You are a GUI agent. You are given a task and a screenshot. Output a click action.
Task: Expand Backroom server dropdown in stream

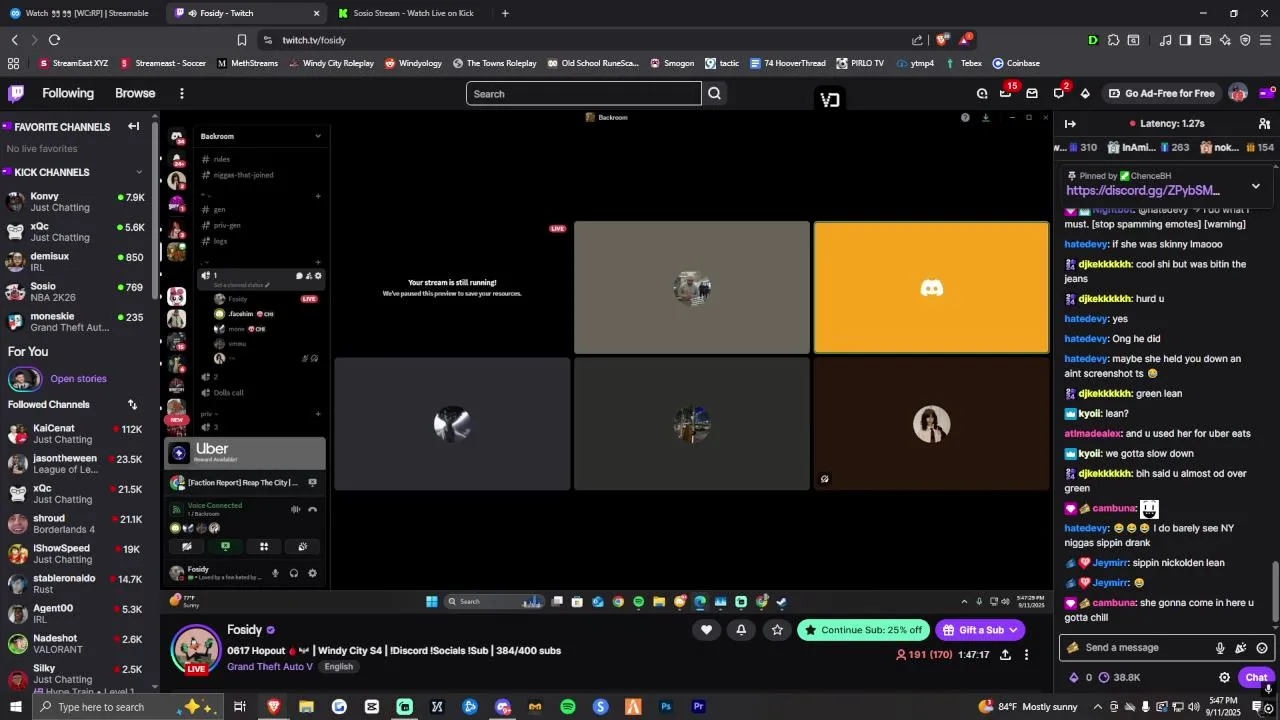coord(318,136)
